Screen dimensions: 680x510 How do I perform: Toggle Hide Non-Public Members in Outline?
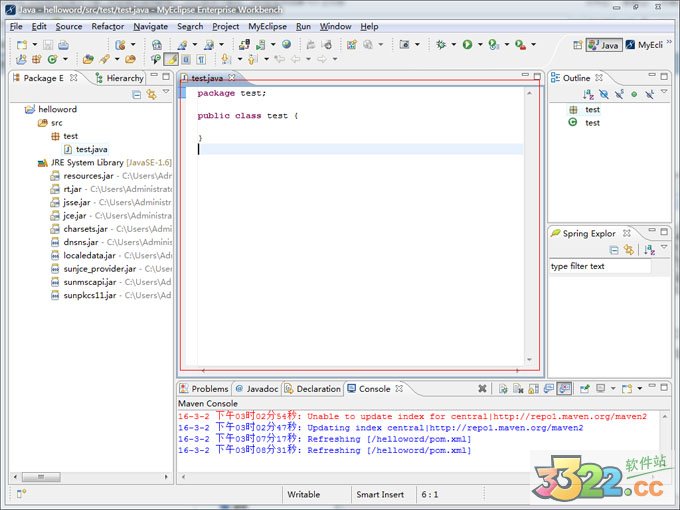(634, 94)
